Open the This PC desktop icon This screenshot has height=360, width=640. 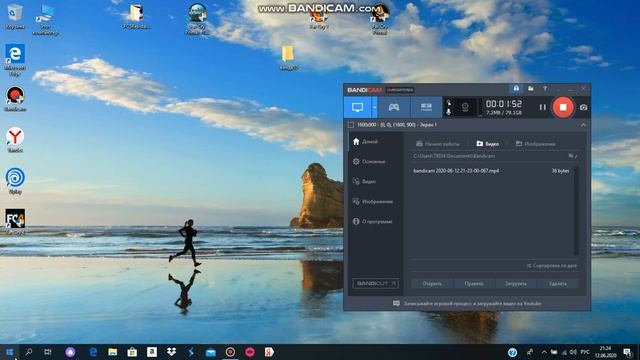point(45,20)
